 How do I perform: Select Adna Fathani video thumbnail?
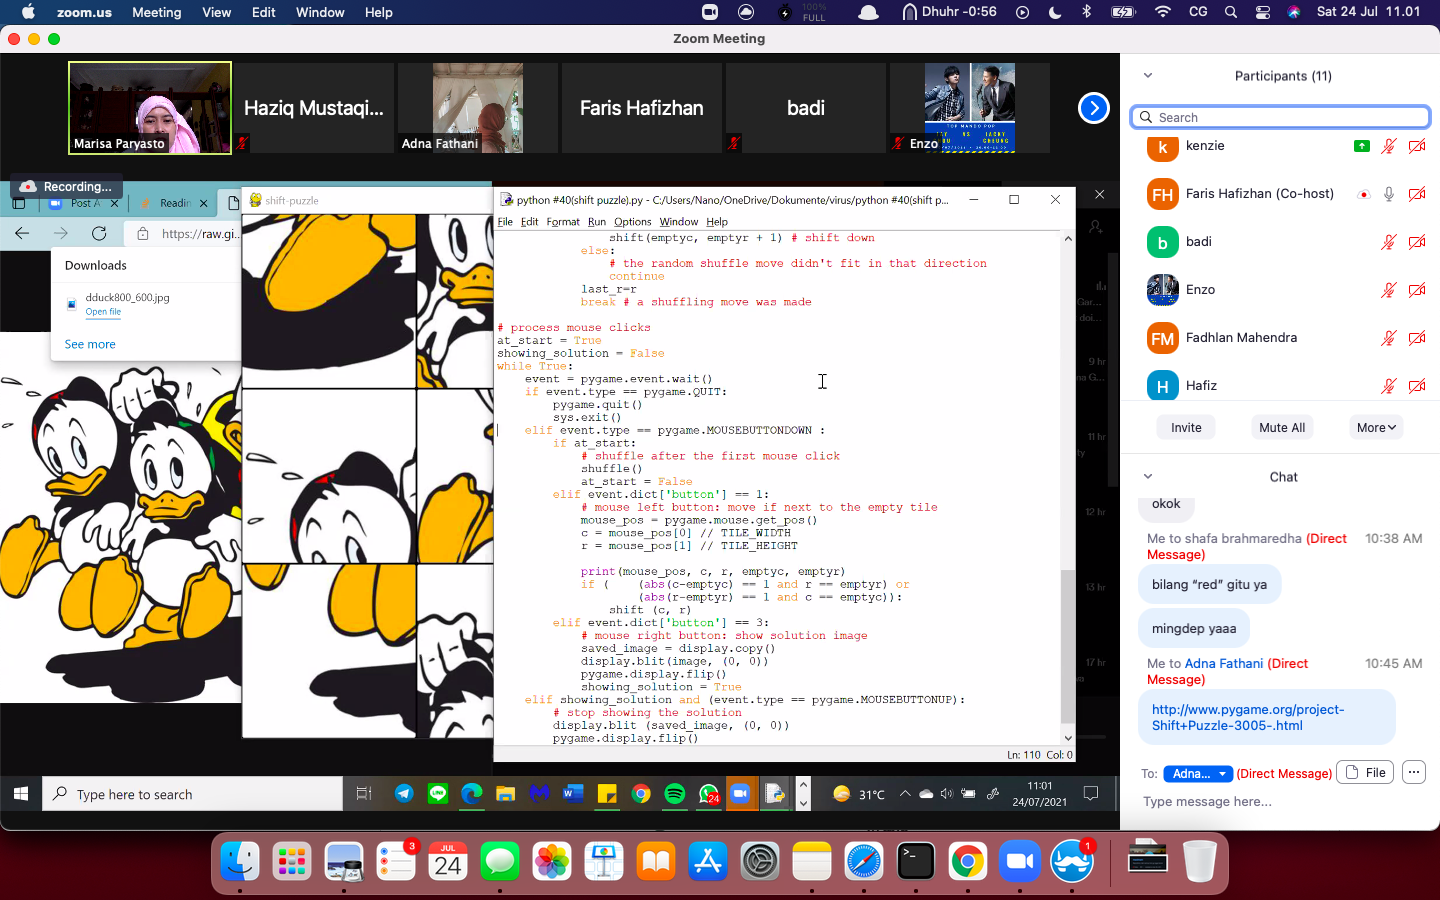pyautogui.click(x=478, y=108)
